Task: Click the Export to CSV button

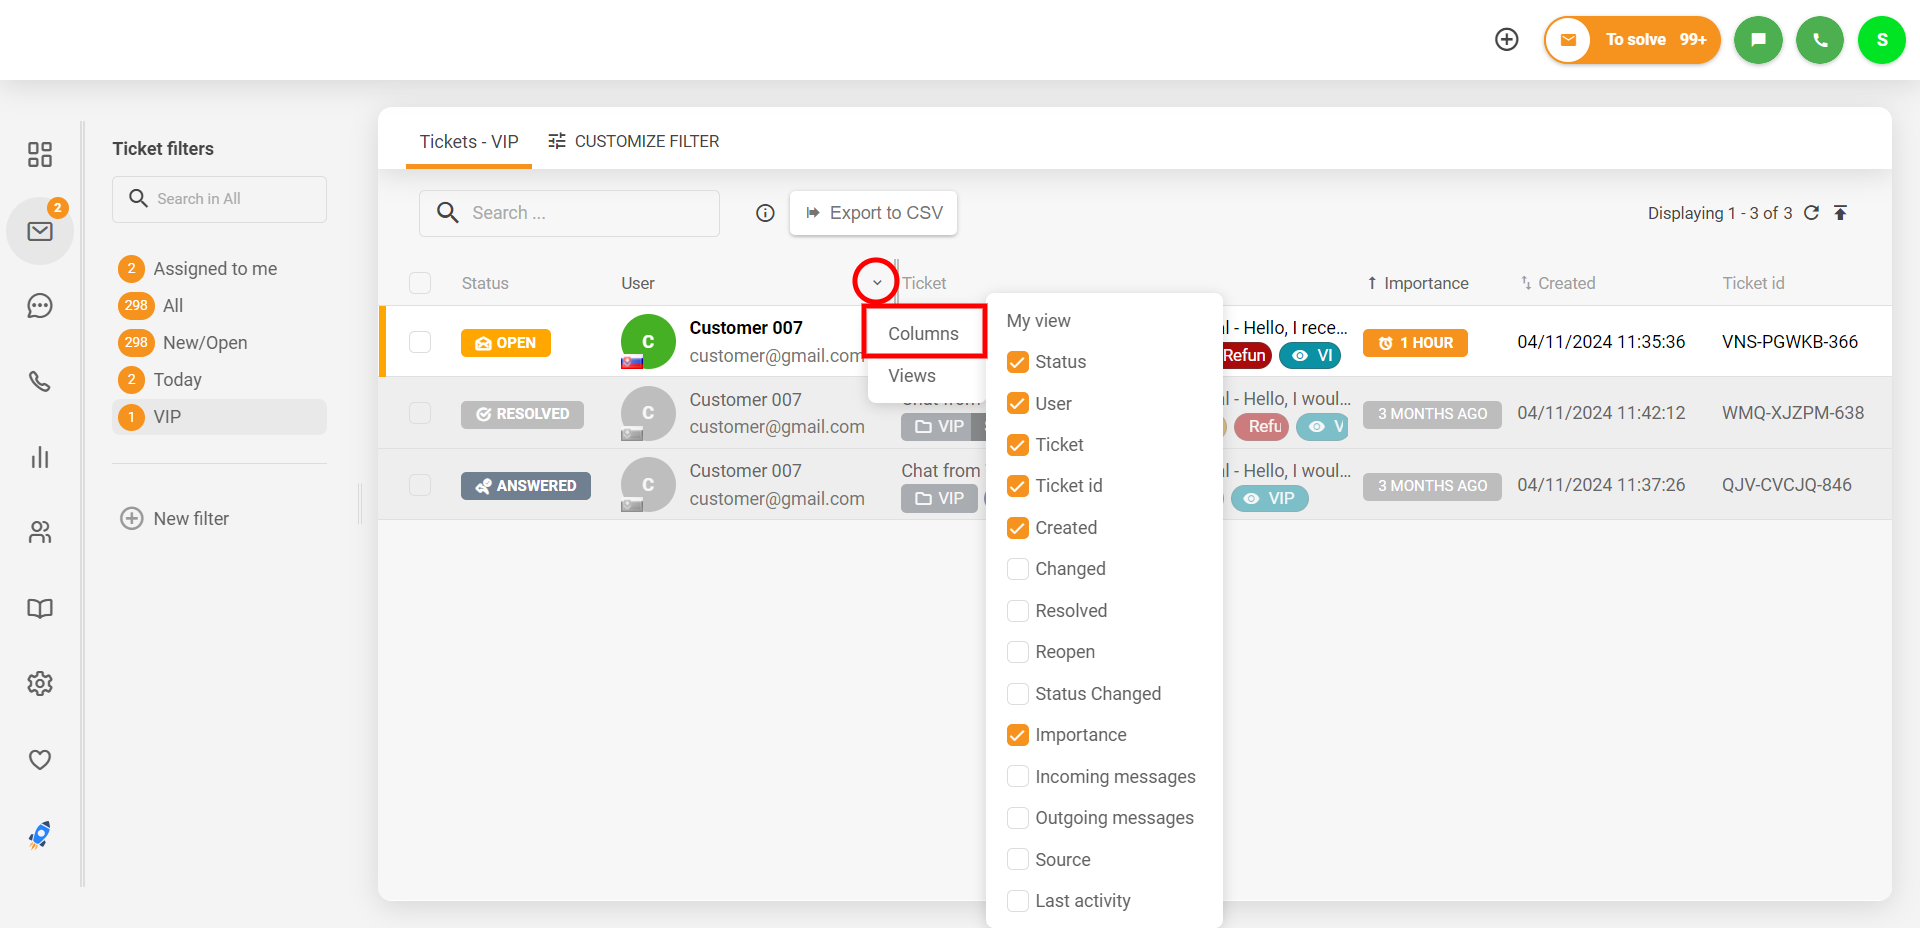Action: click(x=873, y=213)
